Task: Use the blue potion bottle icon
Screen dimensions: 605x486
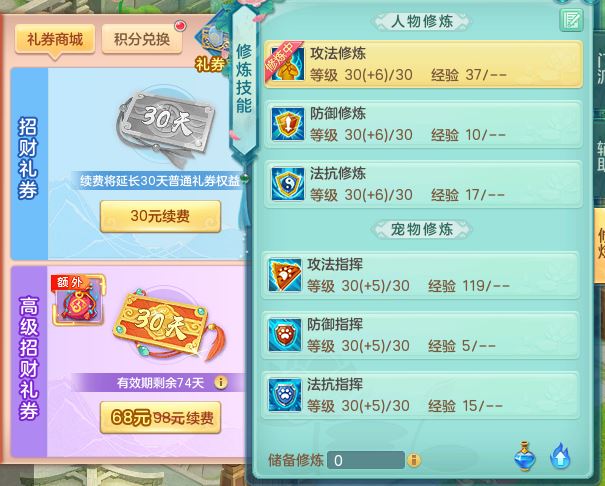Action: pyautogui.click(x=525, y=456)
